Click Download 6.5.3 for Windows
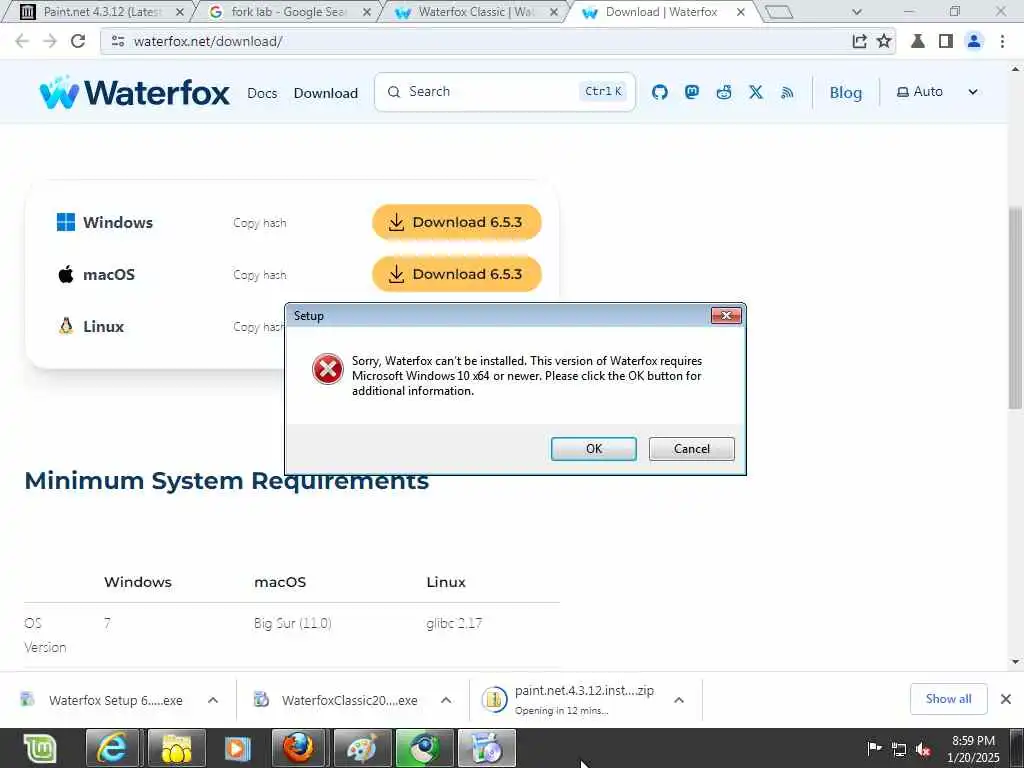 click(456, 222)
